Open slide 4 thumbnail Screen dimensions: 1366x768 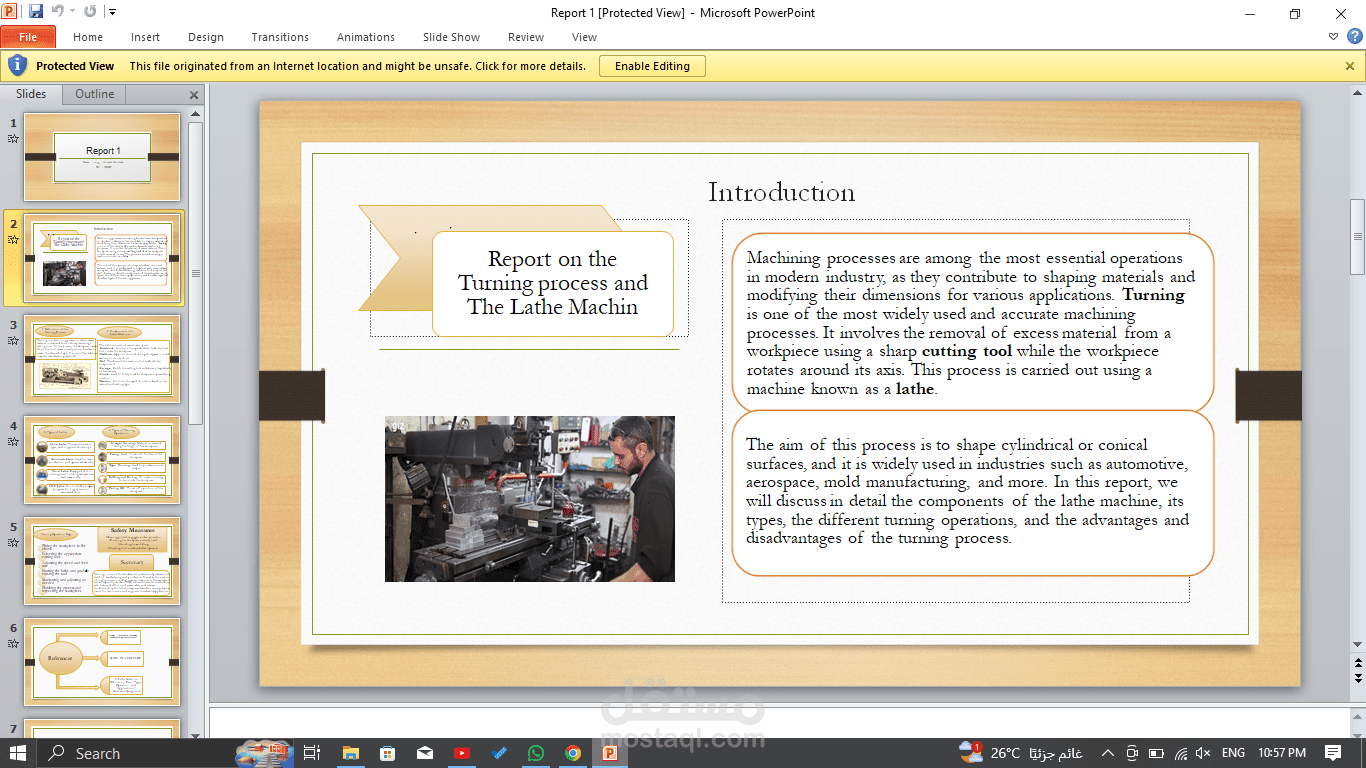tap(102, 460)
